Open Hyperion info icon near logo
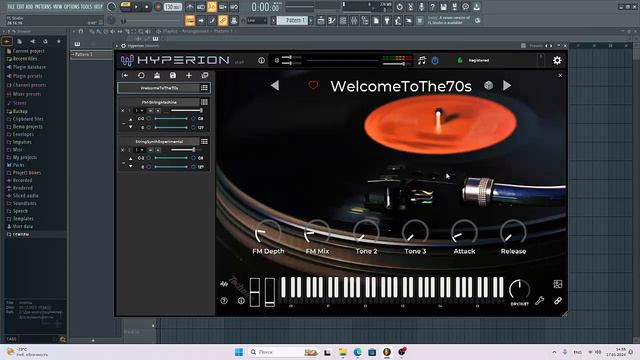The width and height of the screenshot is (640, 360). coord(261,60)
